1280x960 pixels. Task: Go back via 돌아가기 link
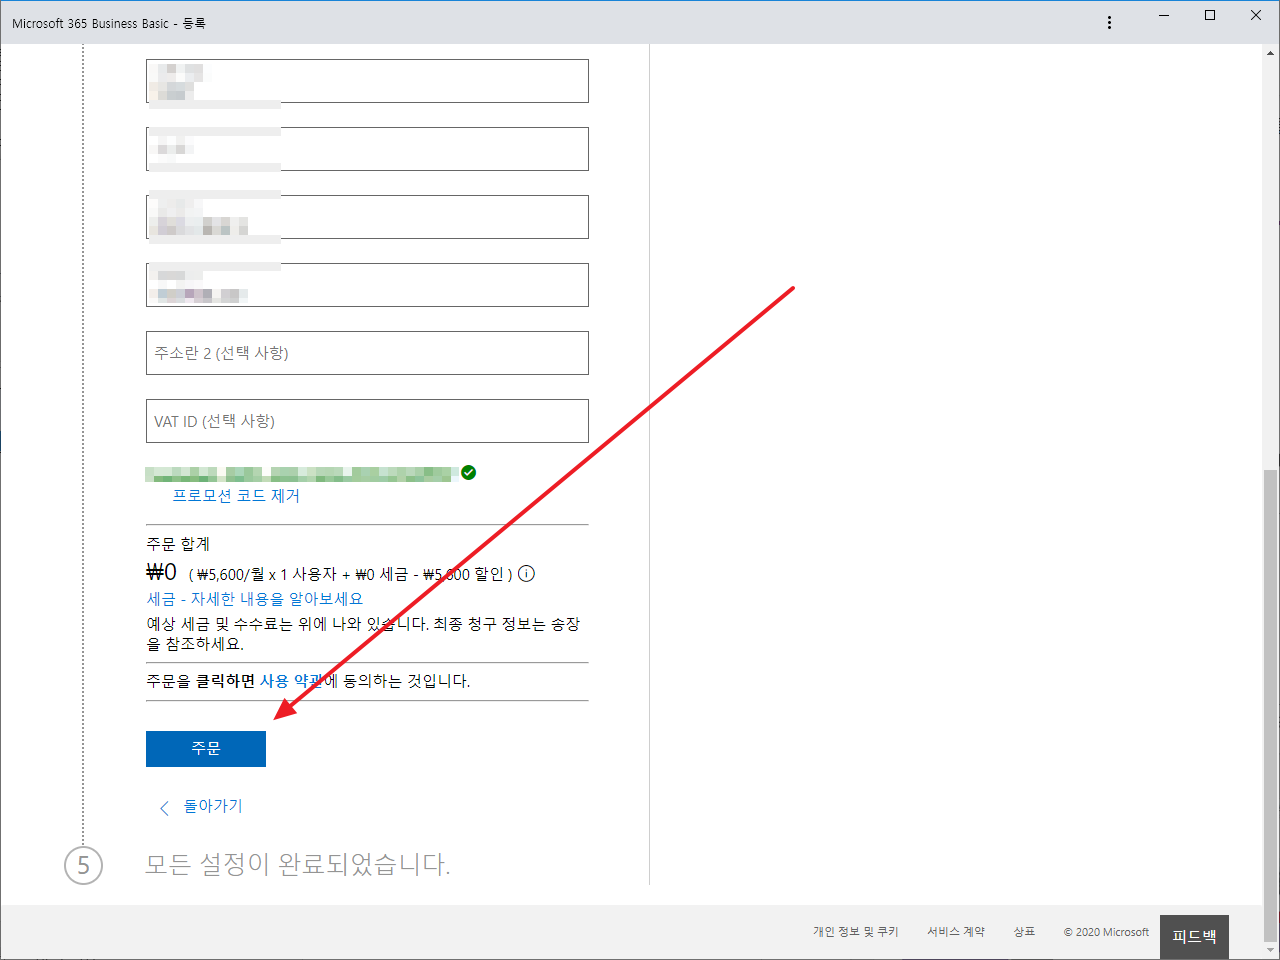coord(213,806)
